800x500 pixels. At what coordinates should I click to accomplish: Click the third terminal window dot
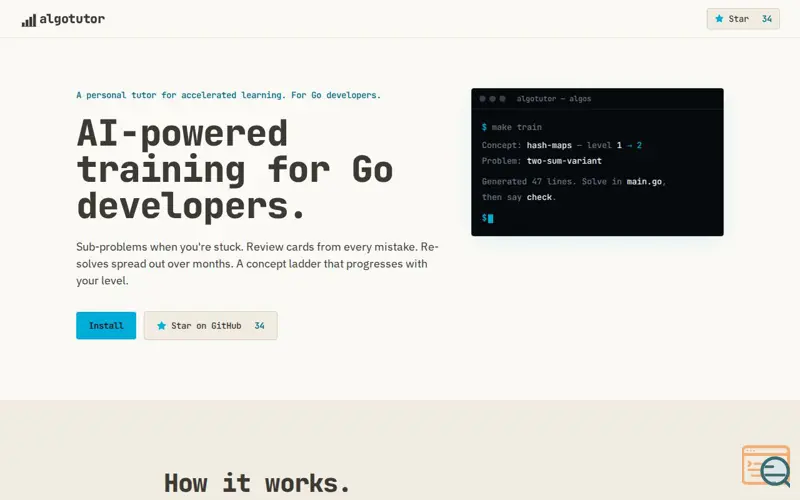click(502, 98)
